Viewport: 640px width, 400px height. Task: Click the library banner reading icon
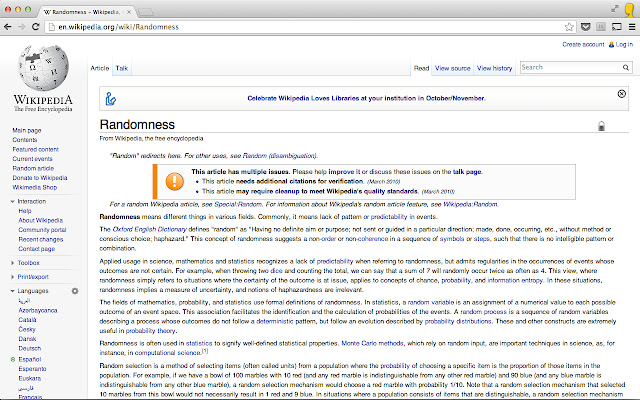click(x=111, y=99)
